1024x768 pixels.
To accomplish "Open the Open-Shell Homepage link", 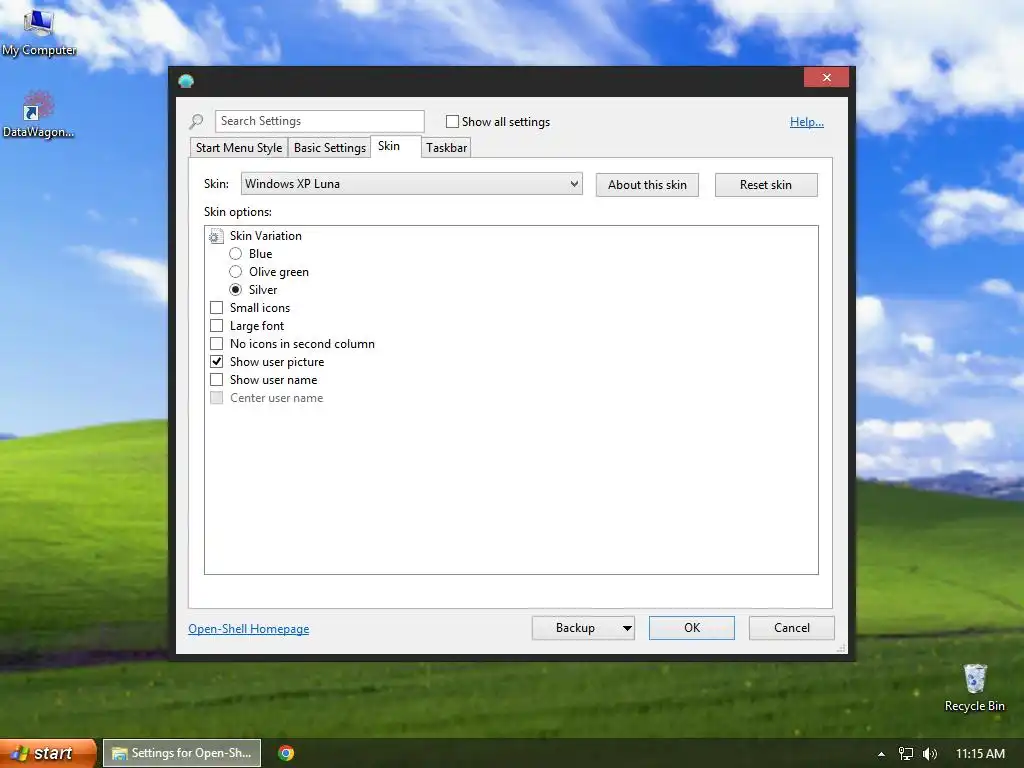I will click(249, 629).
